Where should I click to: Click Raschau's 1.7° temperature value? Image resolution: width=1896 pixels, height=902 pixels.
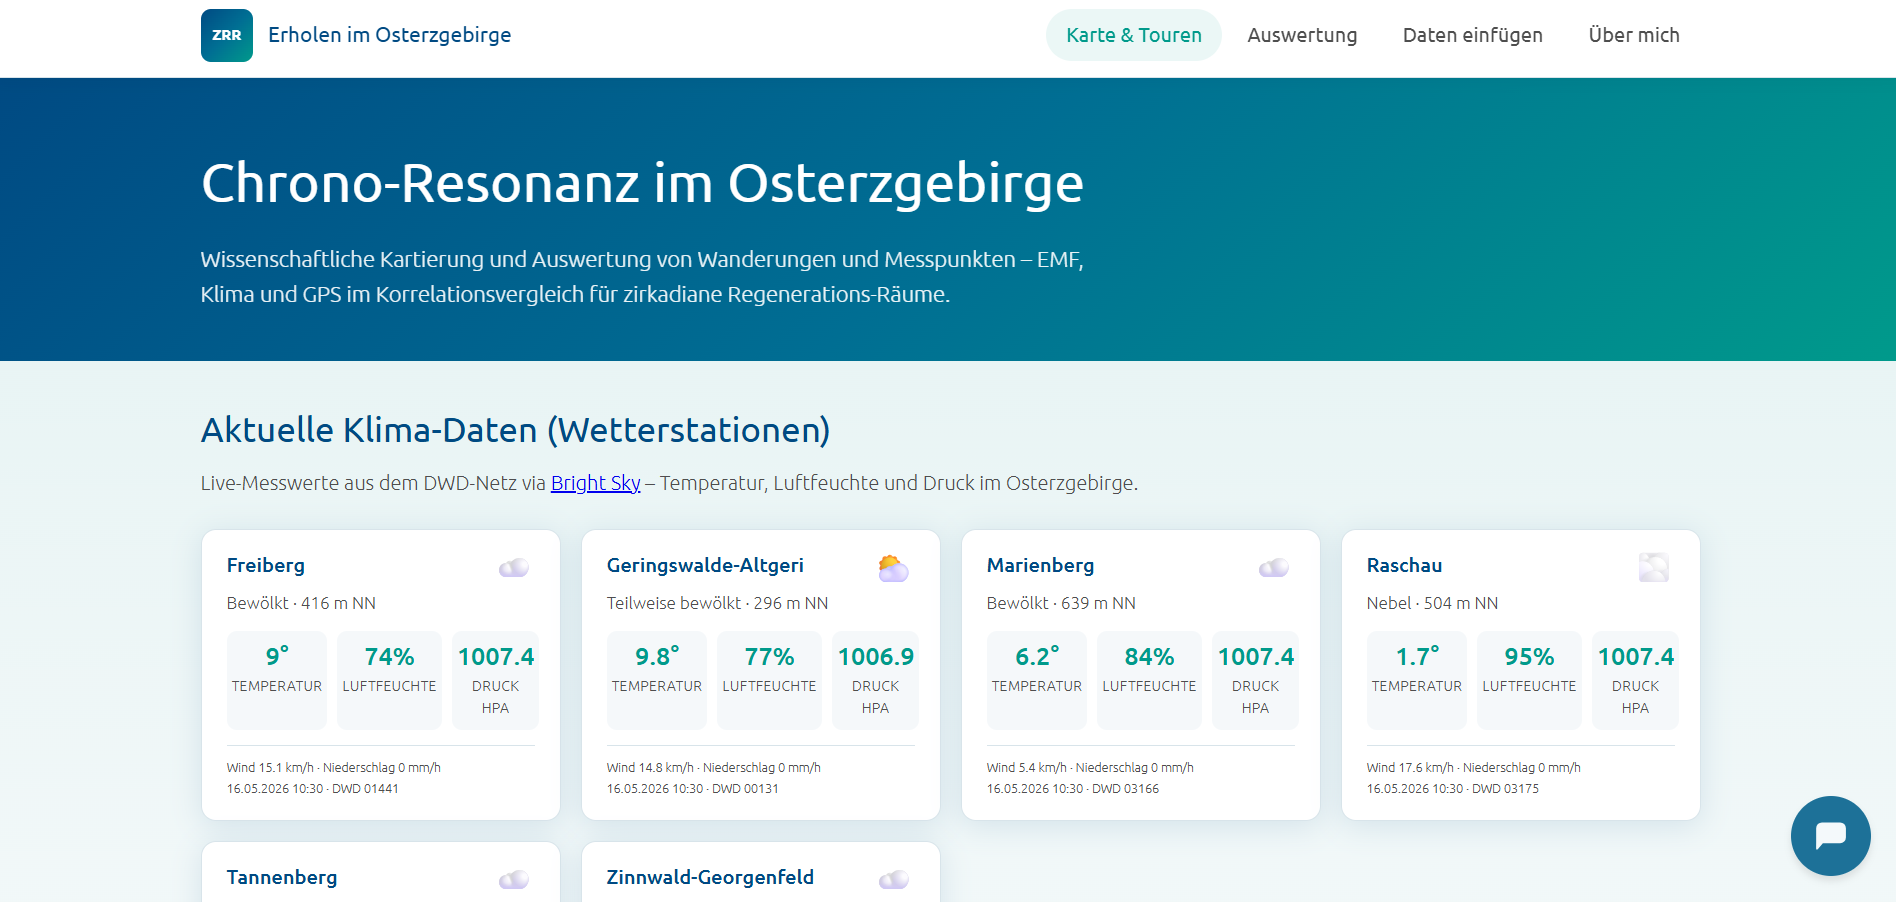[x=1417, y=657]
